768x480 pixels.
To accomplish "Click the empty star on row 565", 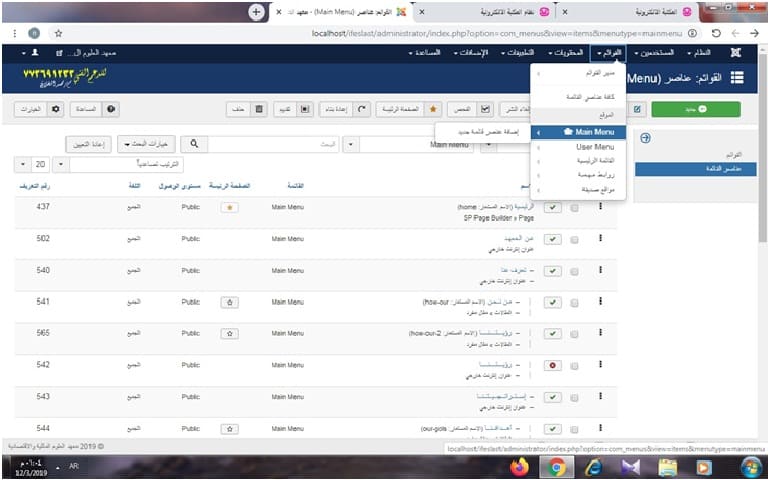I will tap(229, 334).
